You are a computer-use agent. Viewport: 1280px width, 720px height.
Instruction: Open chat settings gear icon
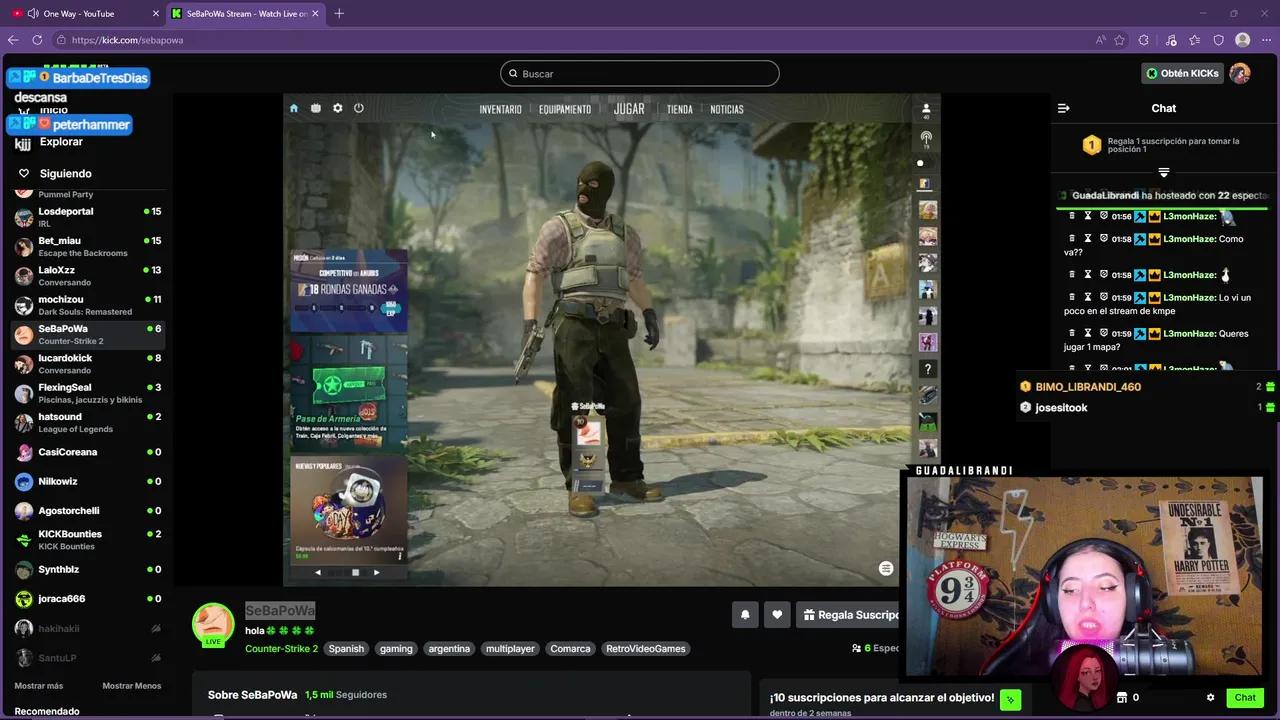click(x=1210, y=697)
